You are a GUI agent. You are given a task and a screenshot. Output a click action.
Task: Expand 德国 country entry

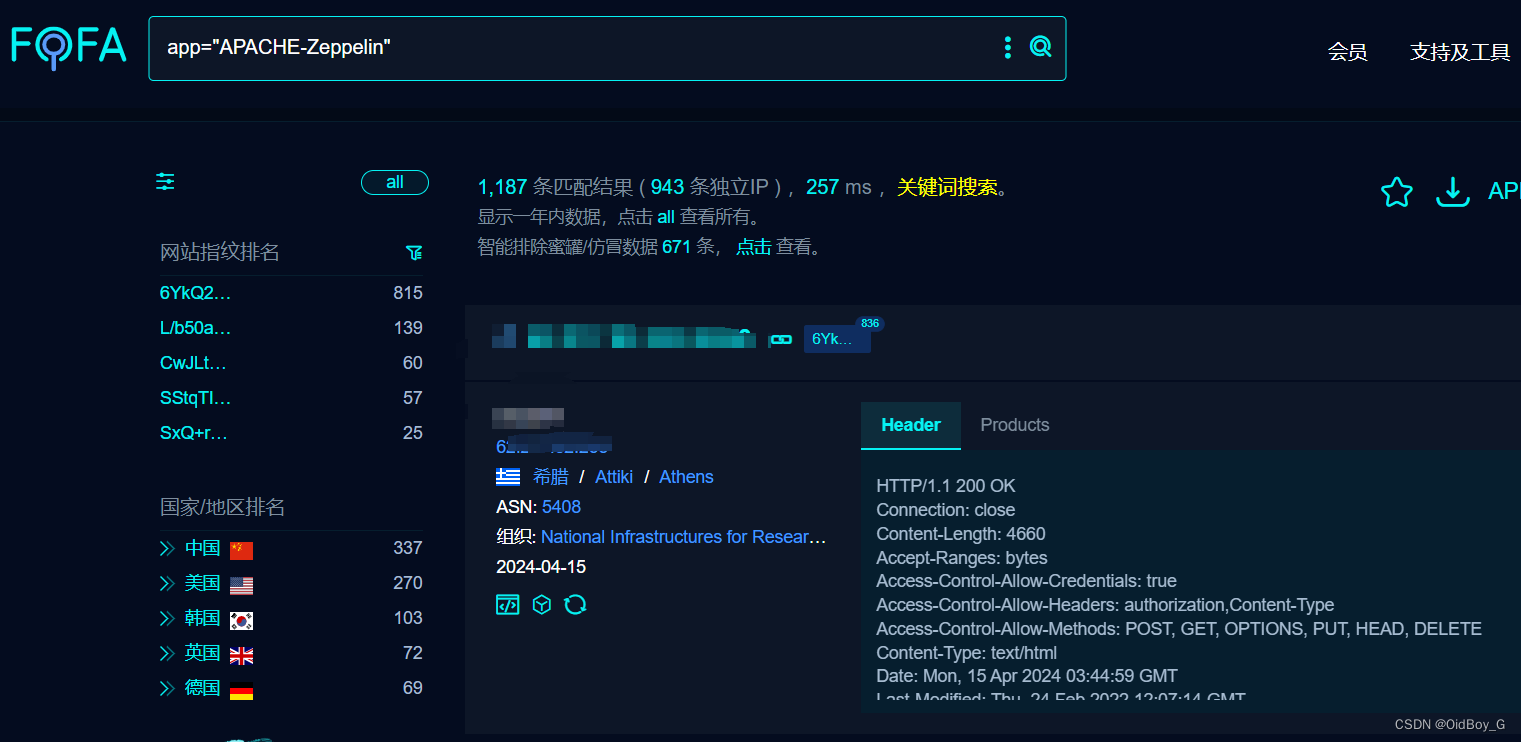[167, 688]
